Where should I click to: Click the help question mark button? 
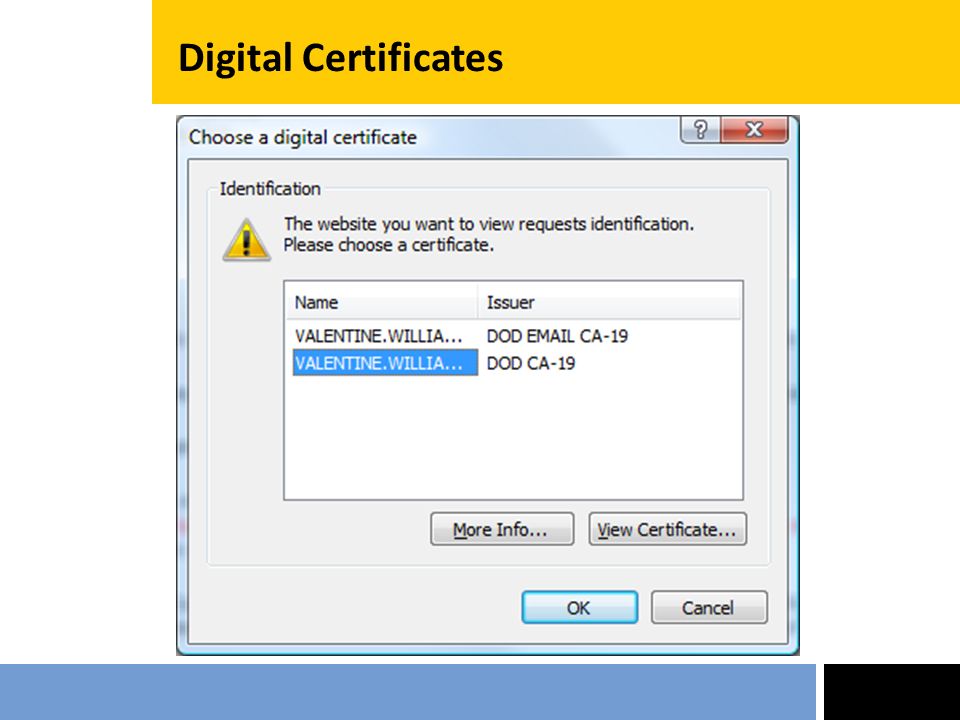click(700, 130)
